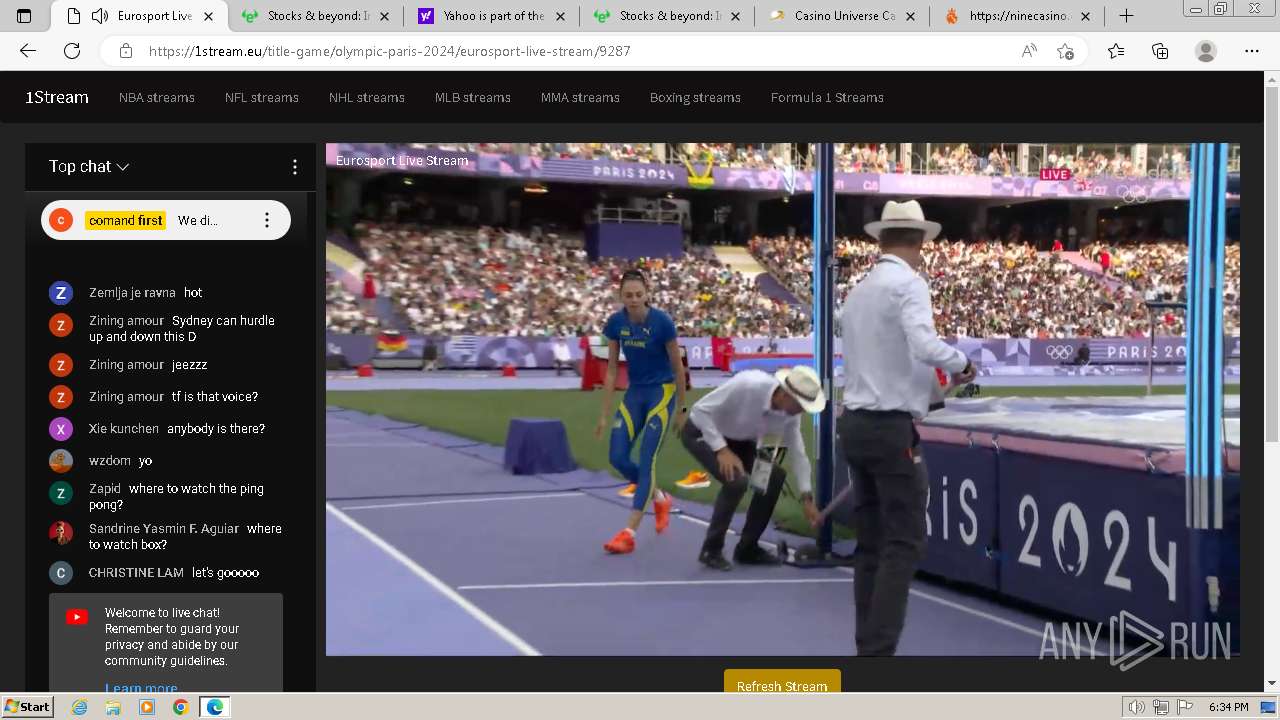This screenshot has height=720, width=1280.
Task: Open the media player taskbar icon
Action: click(147, 707)
